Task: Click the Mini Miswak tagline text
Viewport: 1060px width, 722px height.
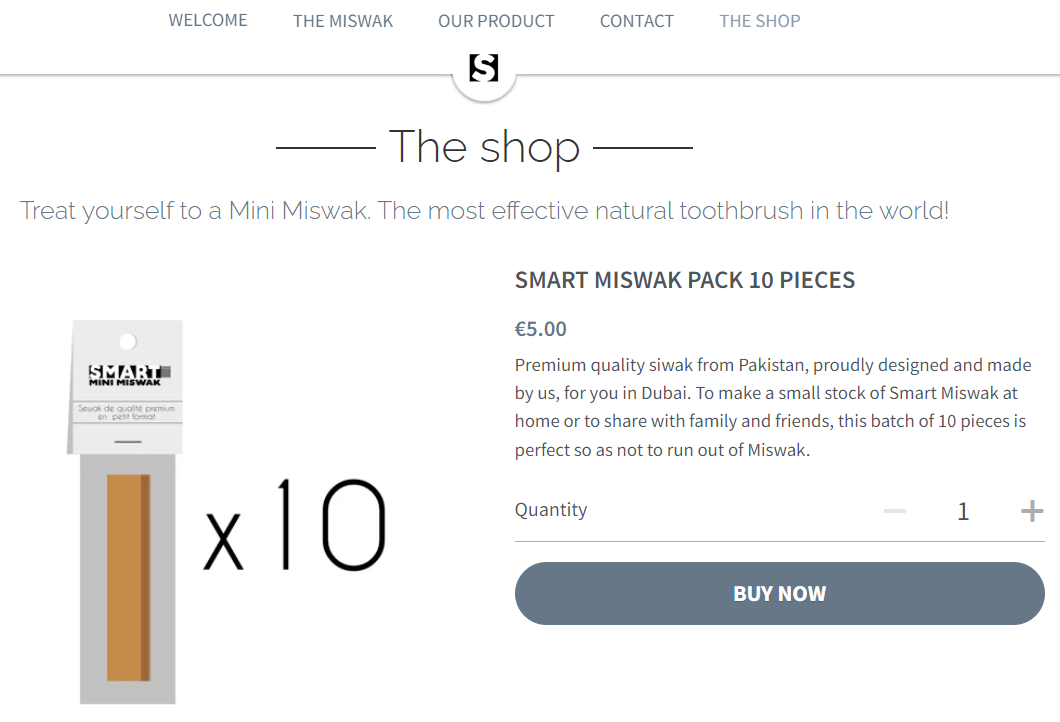Action: pos(483,211)
